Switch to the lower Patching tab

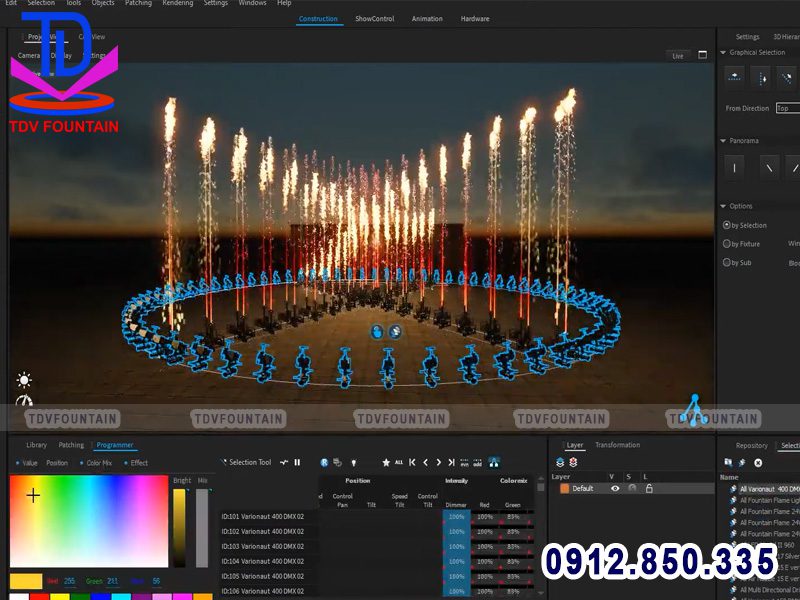[71, 445]
